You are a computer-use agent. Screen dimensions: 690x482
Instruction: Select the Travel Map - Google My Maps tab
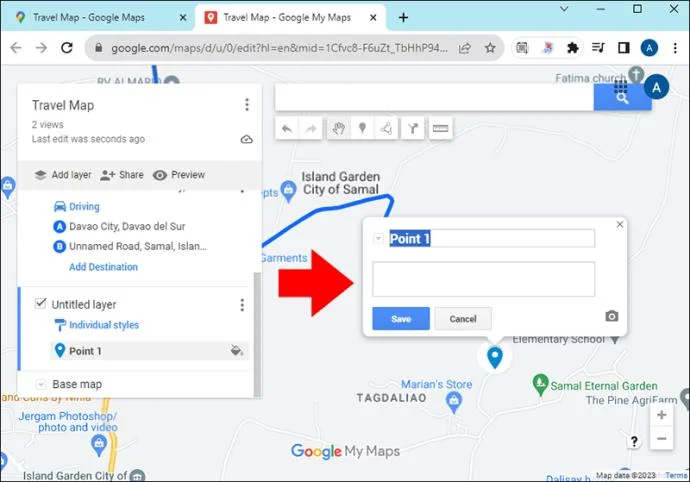point(290,18)
